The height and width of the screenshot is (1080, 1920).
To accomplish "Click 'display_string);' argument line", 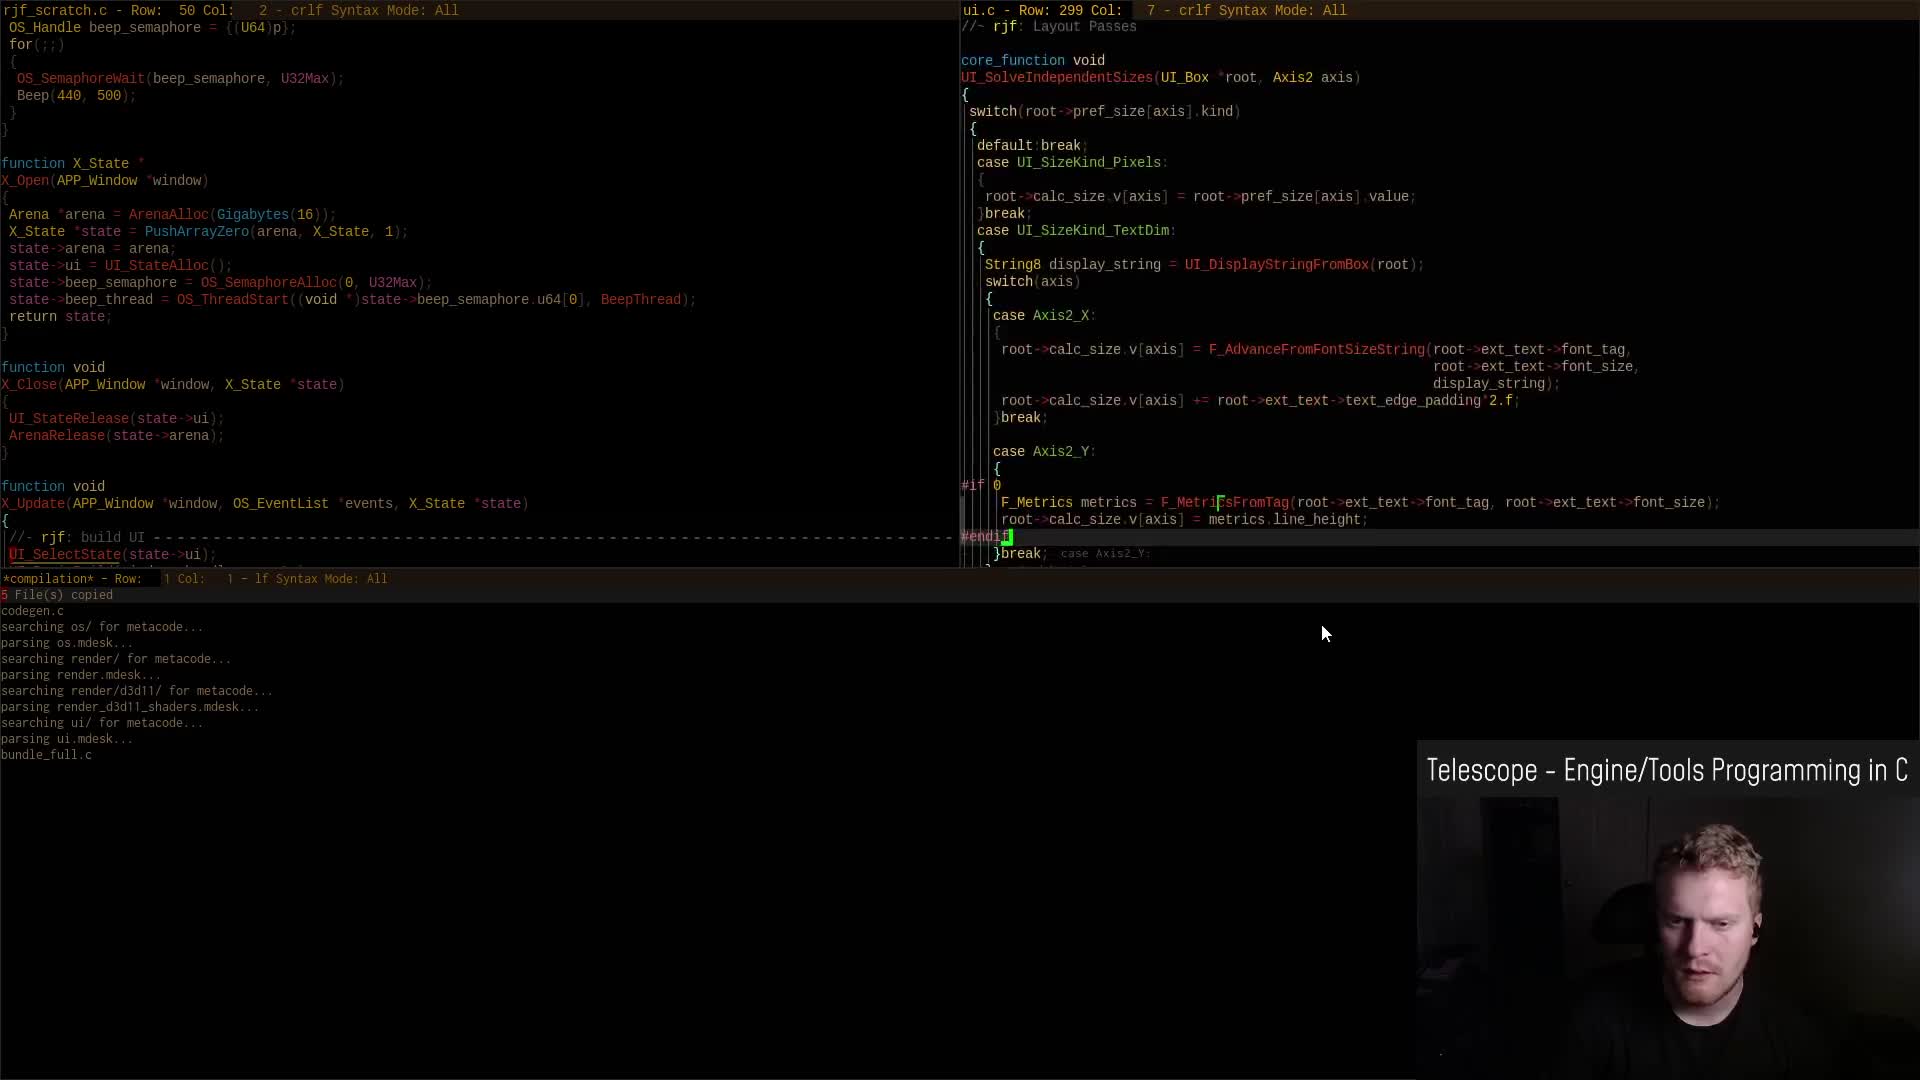I will tap(1496, 383).
